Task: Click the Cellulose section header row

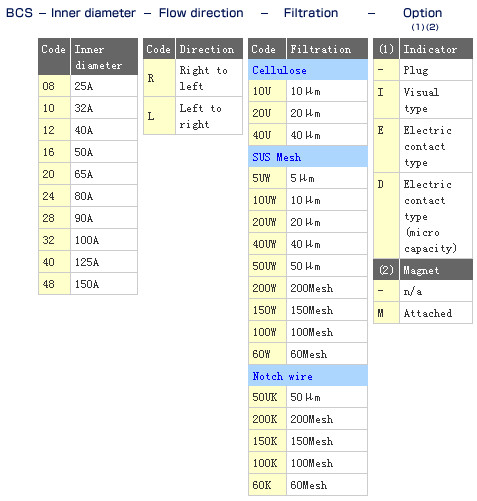Action: 308,70
